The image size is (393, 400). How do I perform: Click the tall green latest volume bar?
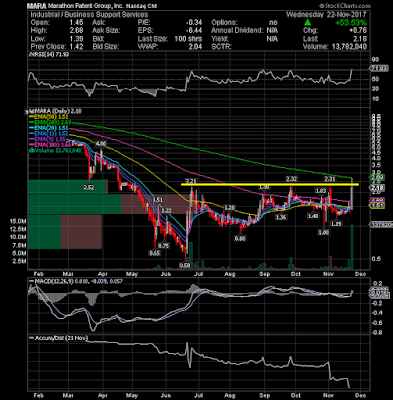coord(352,247)
